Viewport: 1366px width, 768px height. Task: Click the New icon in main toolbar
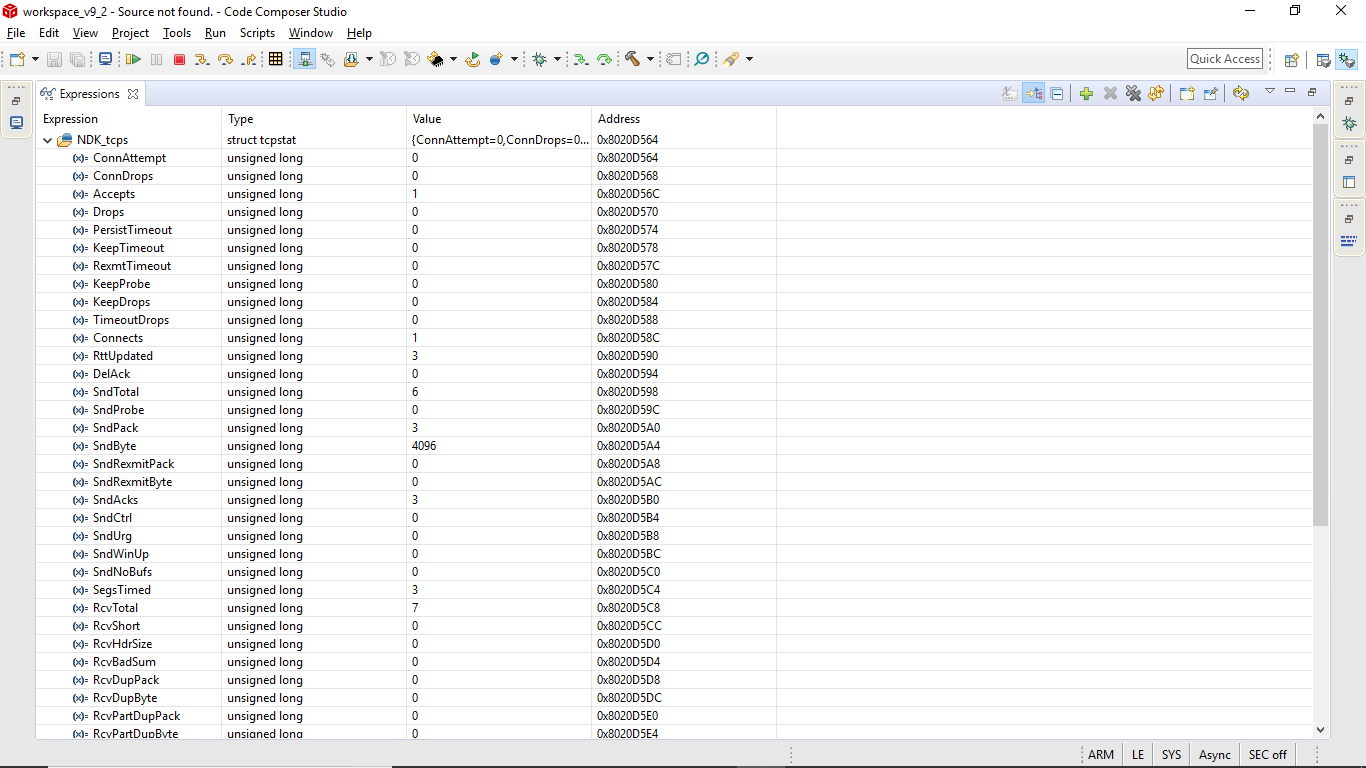(x=16, y=59)
